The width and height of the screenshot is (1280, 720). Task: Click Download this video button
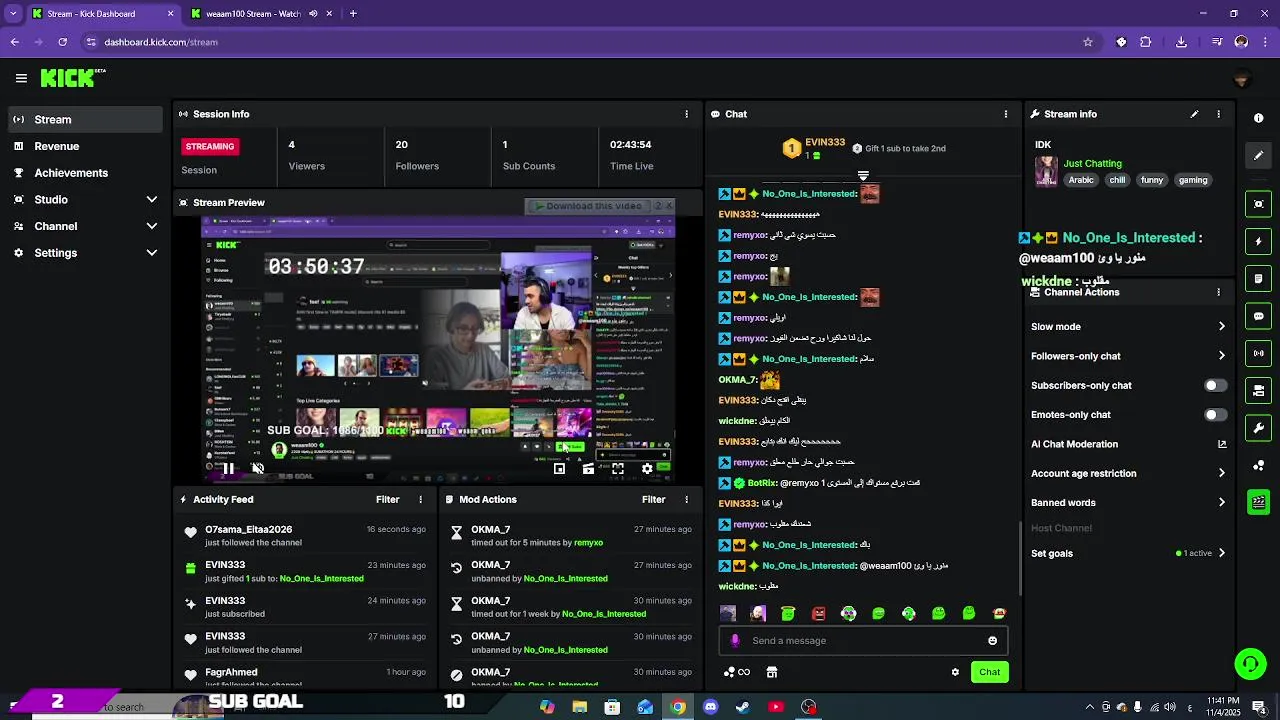click(x=588, y=206)
